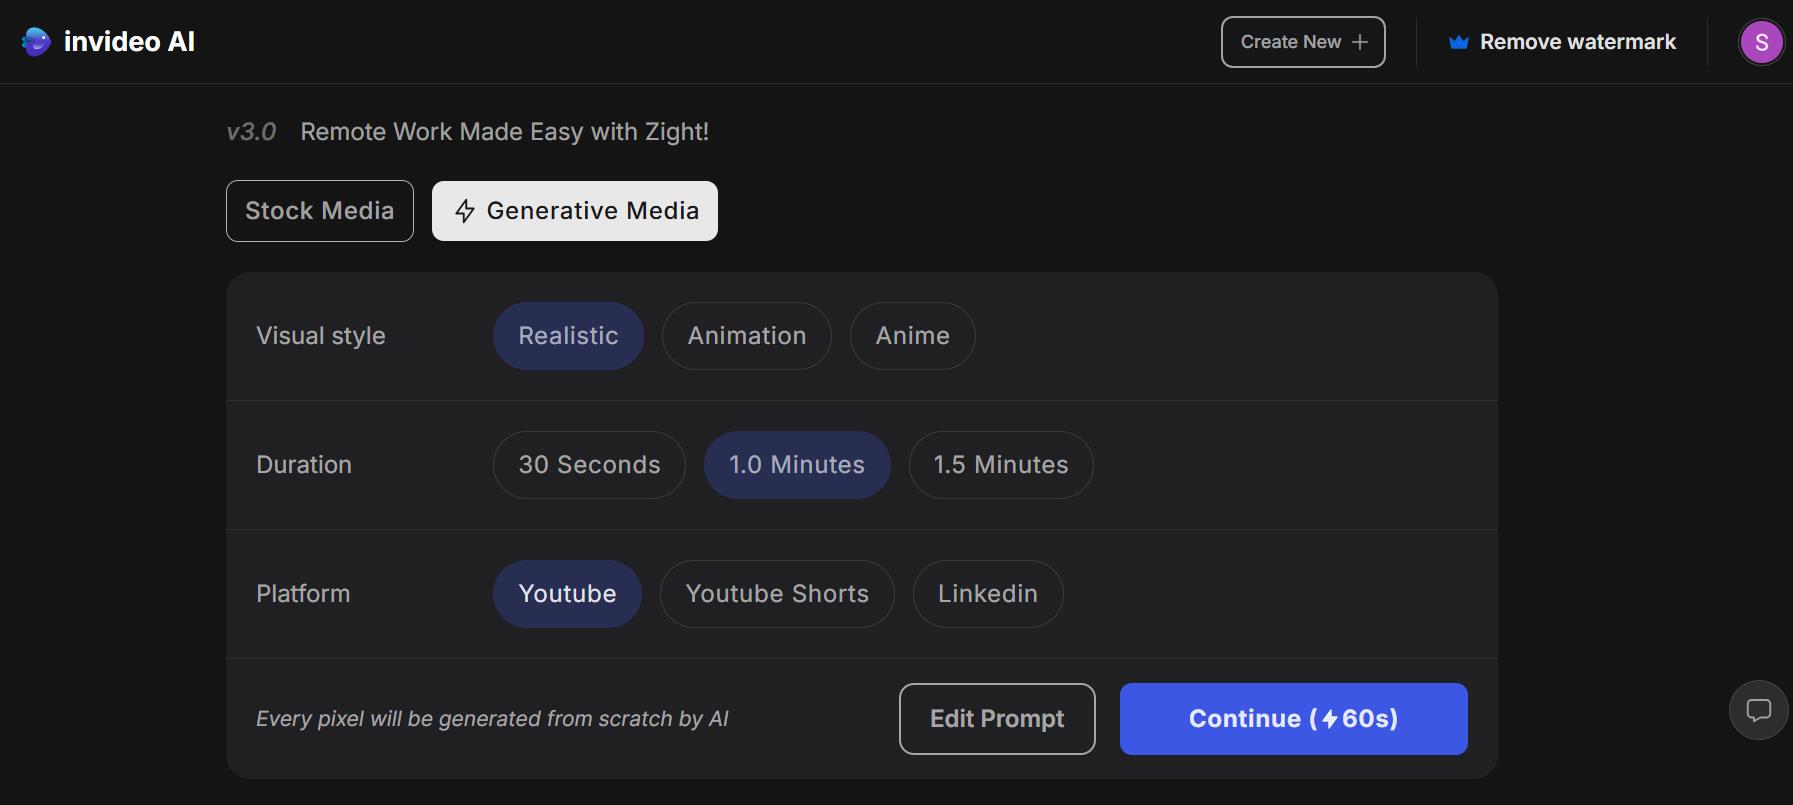Click the 'Every pixel will be generated' note
The width and height of the screenshot is (1793, 805).
click(x=492, y=719)
